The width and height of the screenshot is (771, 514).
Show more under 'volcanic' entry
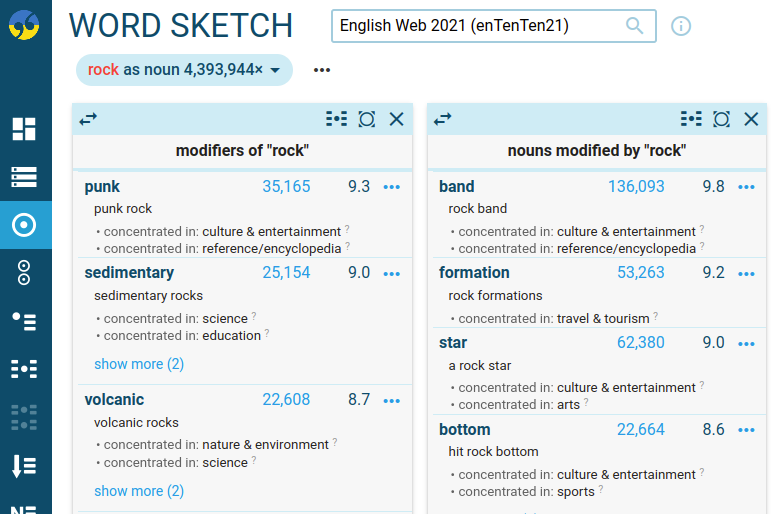(139, 491)
